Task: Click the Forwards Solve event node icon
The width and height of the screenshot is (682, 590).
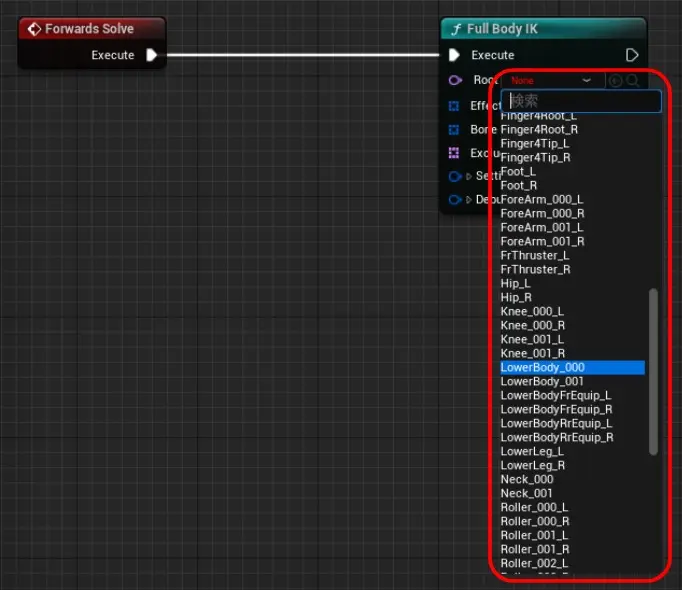Action: (x=34, y=29)
